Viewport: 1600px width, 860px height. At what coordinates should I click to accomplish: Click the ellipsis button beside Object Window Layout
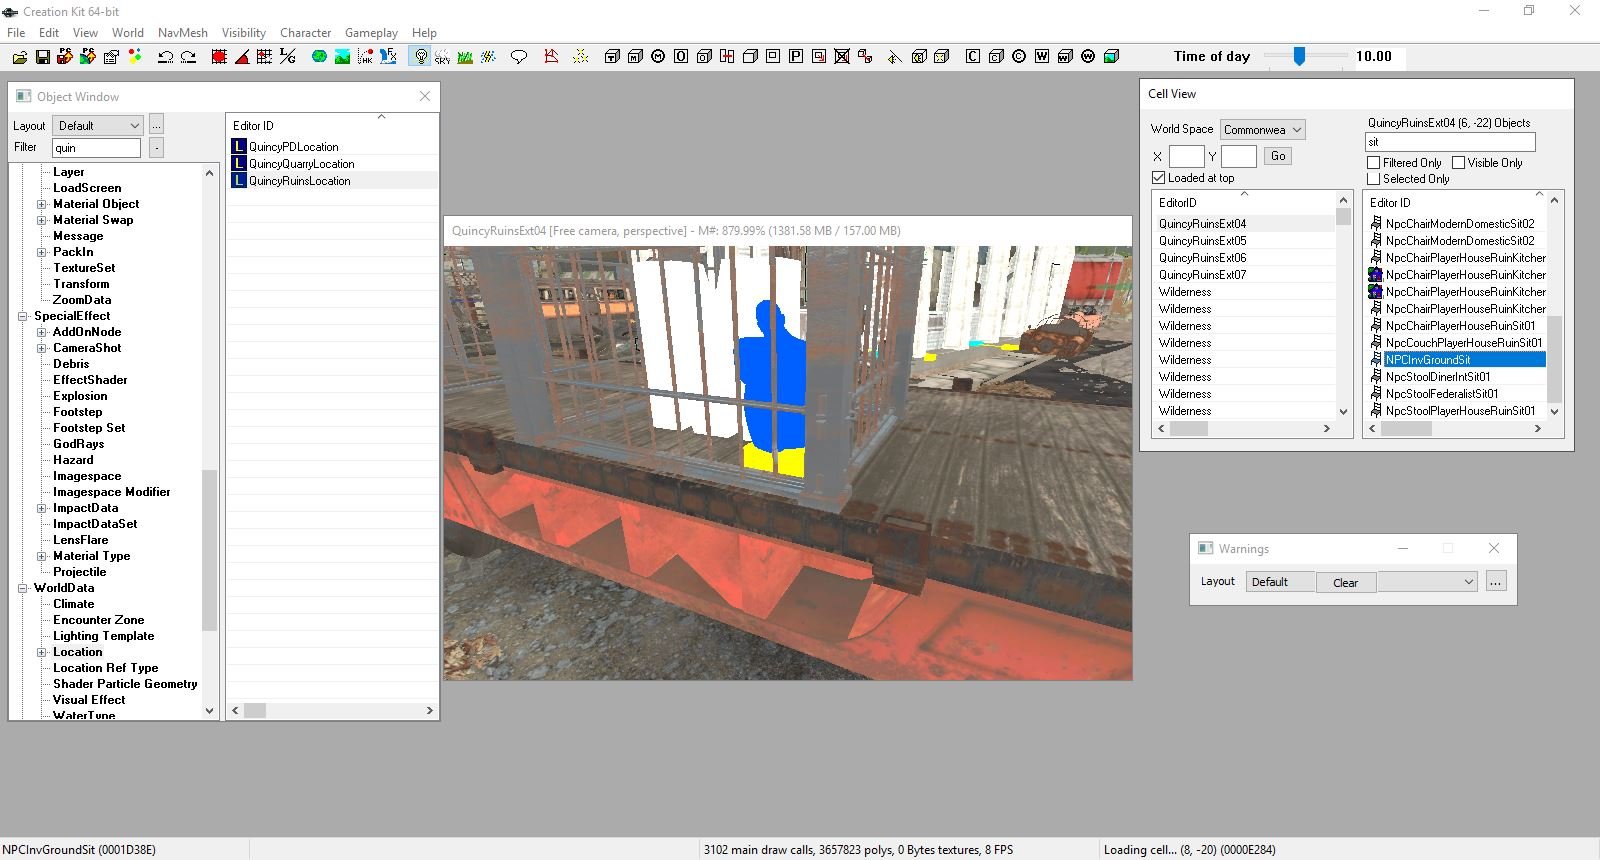[157, 125]
